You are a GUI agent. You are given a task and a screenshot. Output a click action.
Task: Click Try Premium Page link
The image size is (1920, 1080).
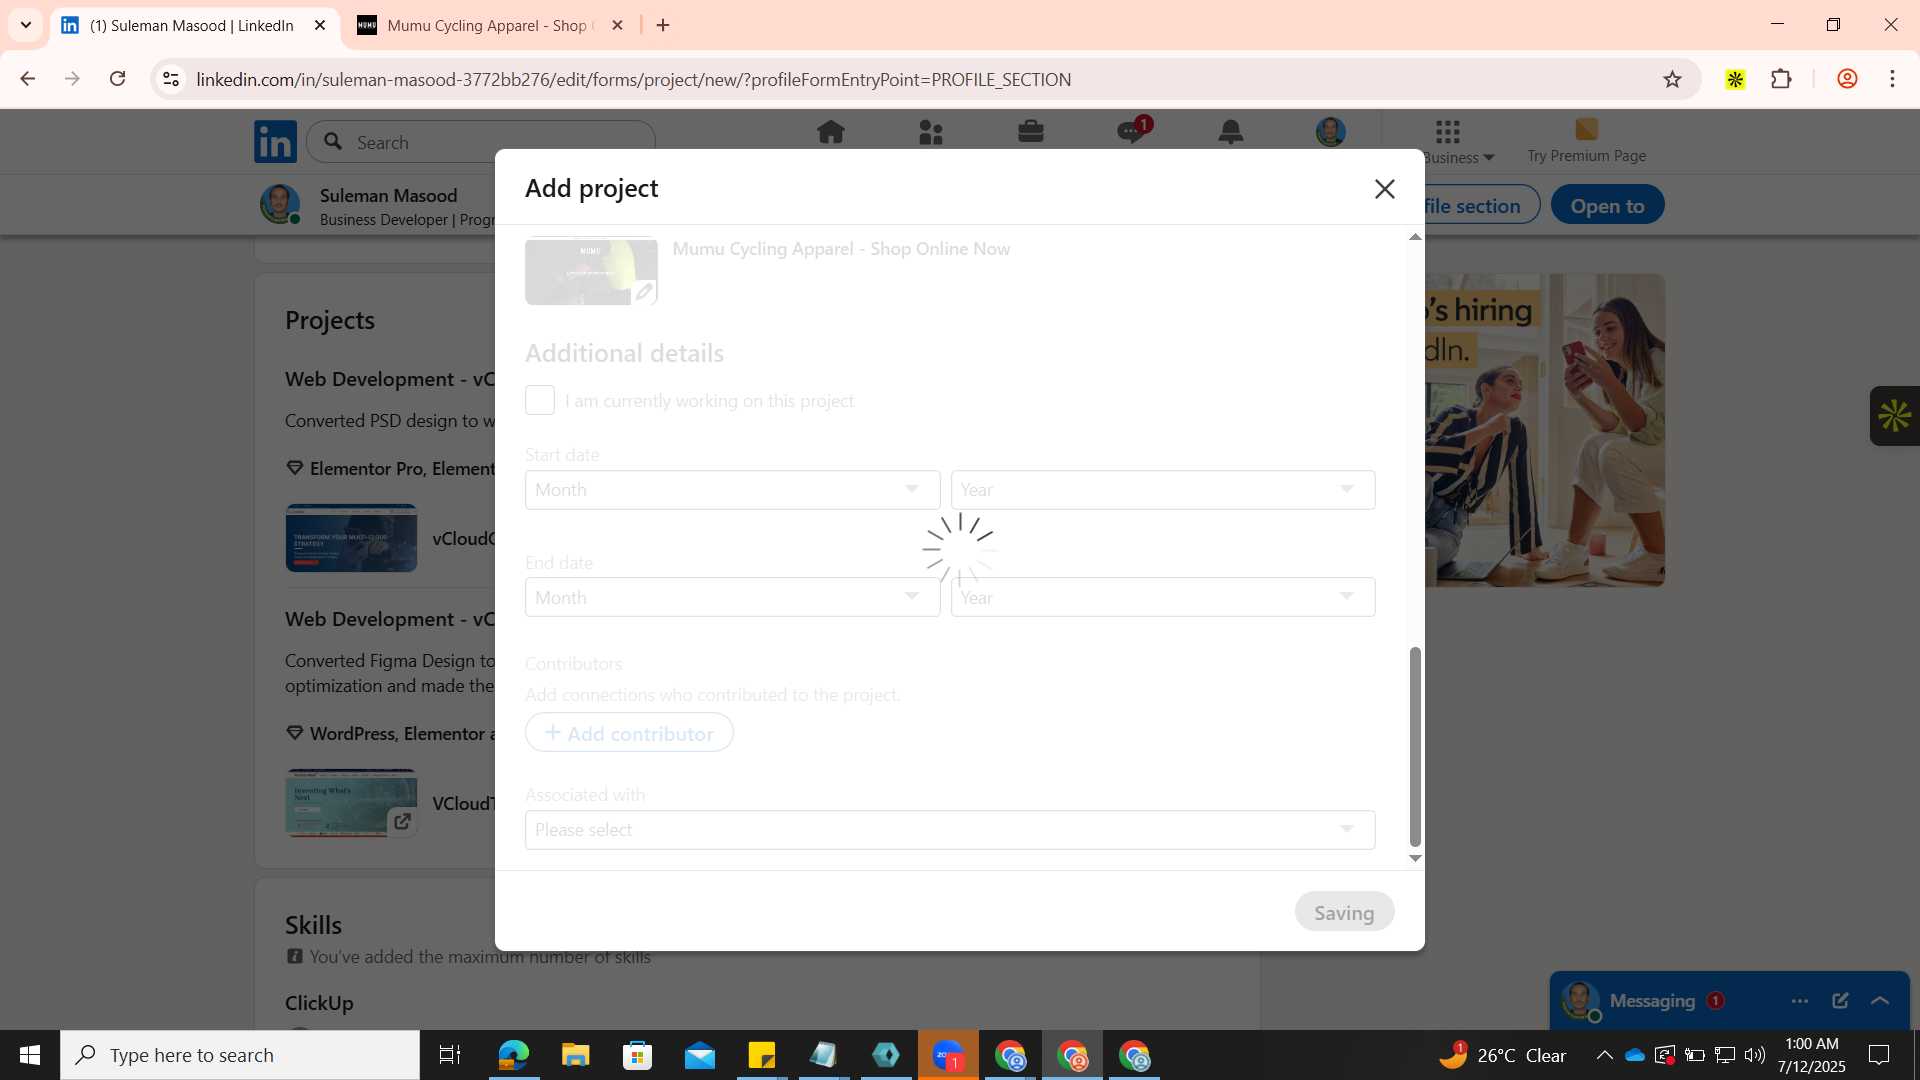1586,141
